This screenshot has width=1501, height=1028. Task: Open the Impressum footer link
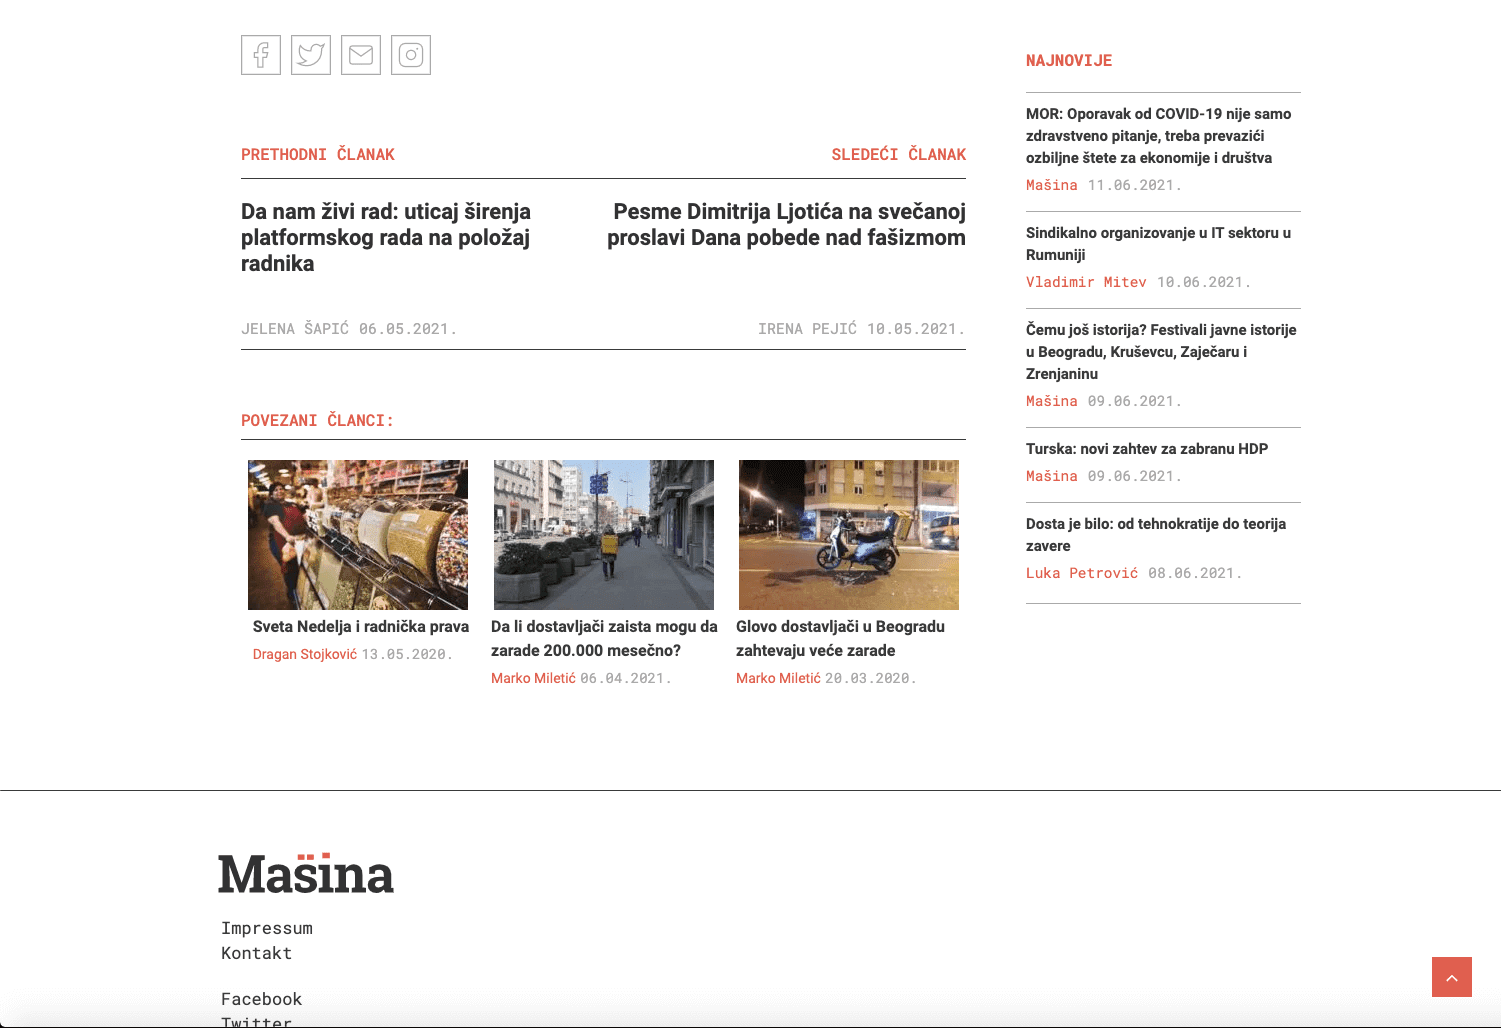[x=267, y=928]
